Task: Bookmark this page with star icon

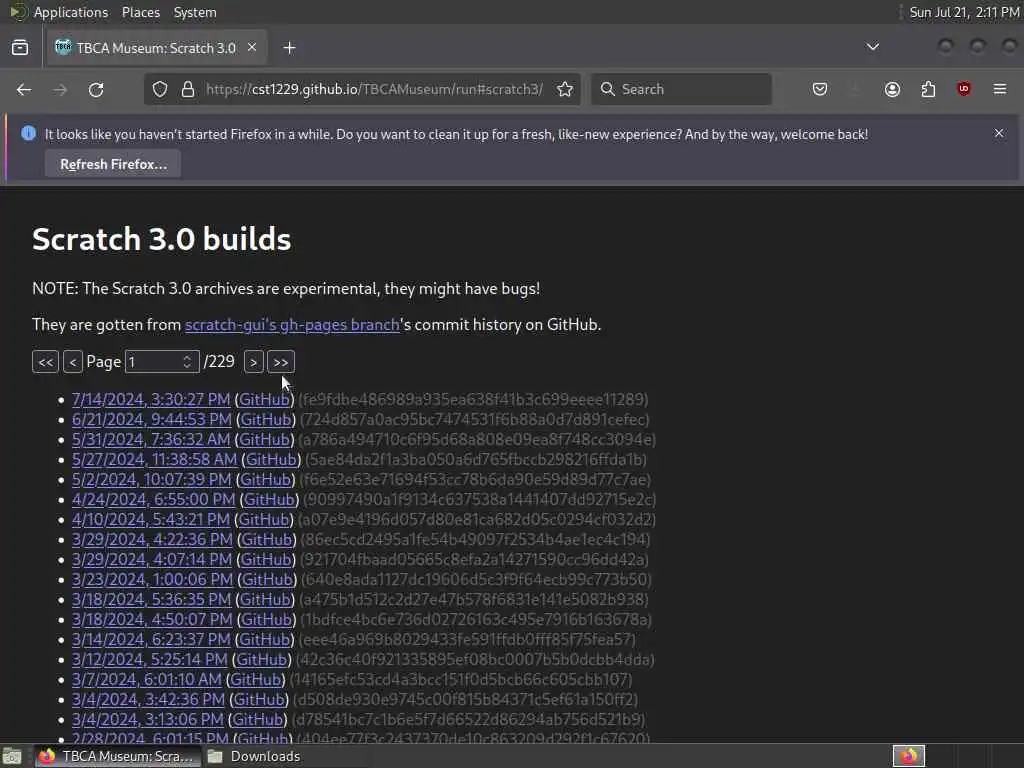Action: [x=565, y=89]
